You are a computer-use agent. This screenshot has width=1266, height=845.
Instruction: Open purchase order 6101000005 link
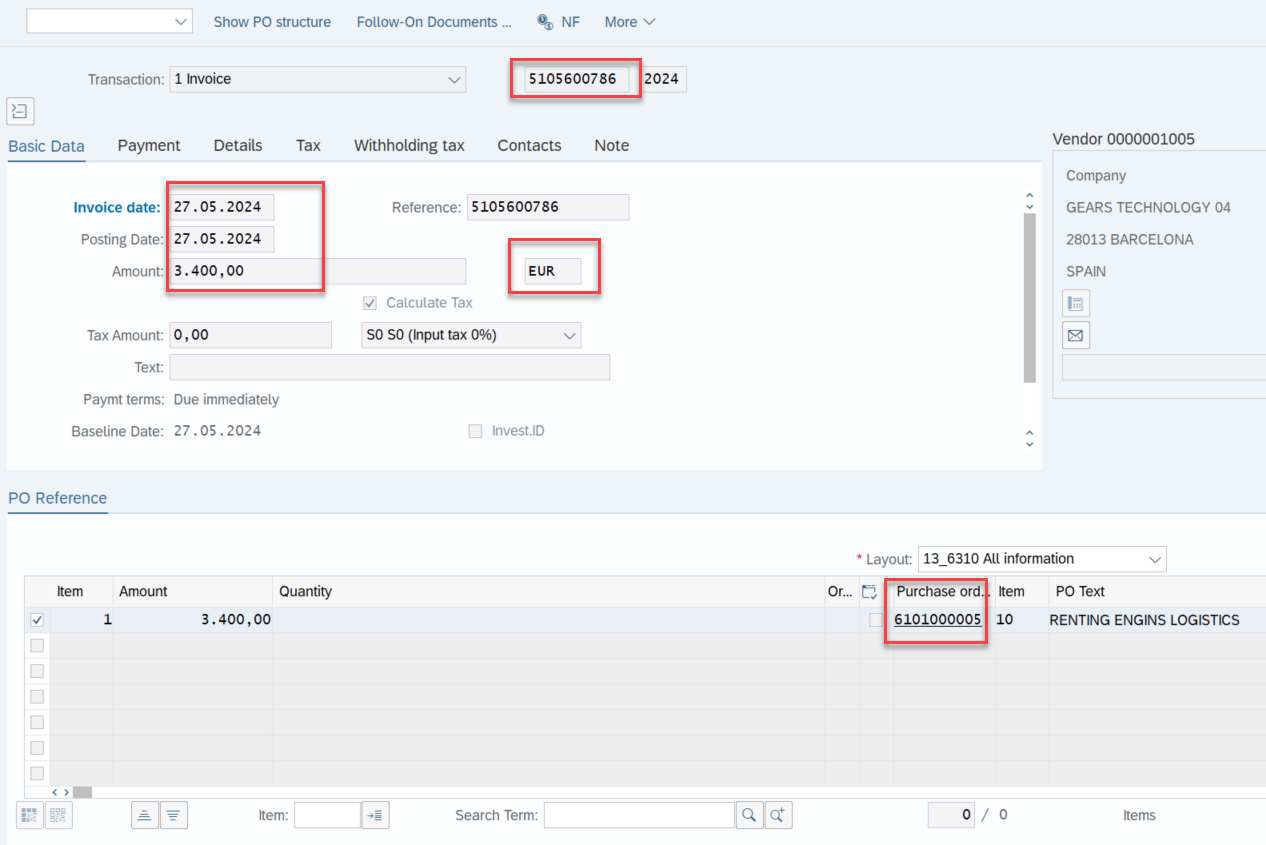coord(937,619)
